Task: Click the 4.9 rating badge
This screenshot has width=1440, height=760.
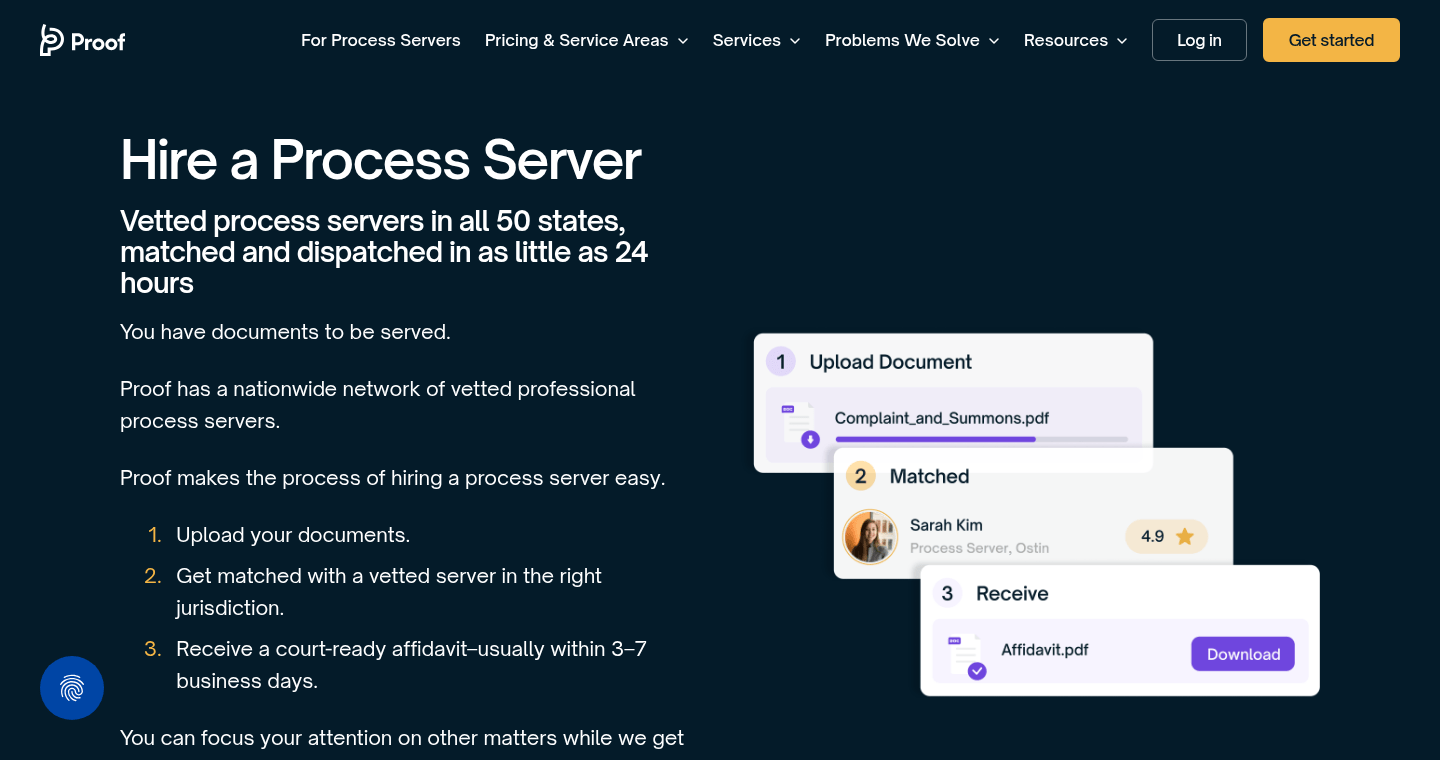Action: [x=1166, y=537]
